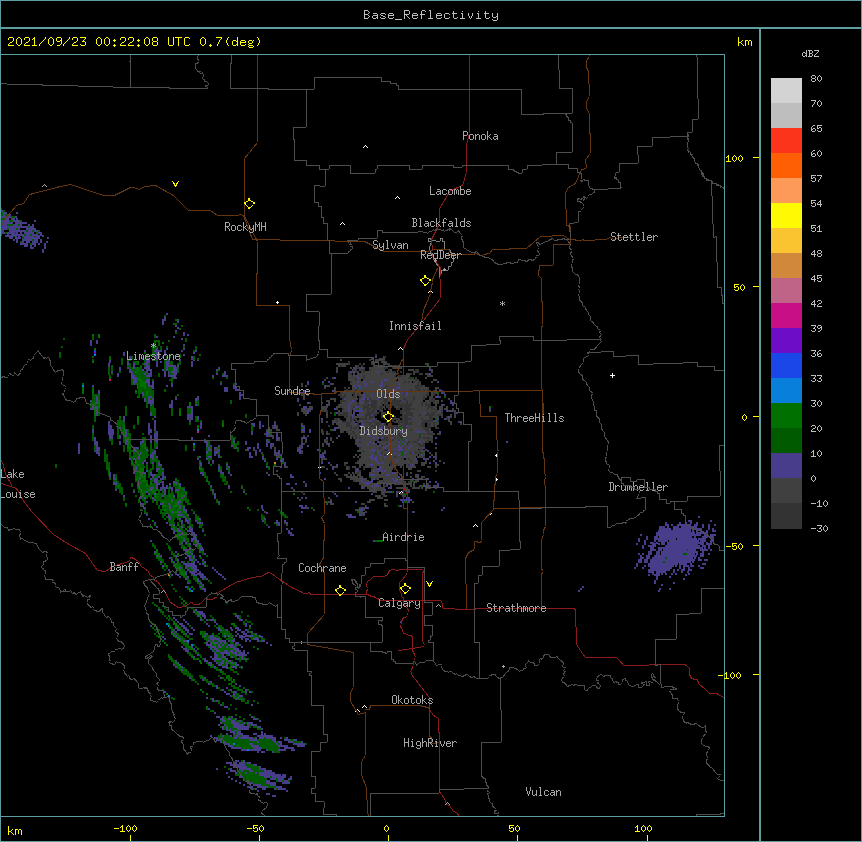
Task: Click the -30 legend value
Action: click(819, 528)
